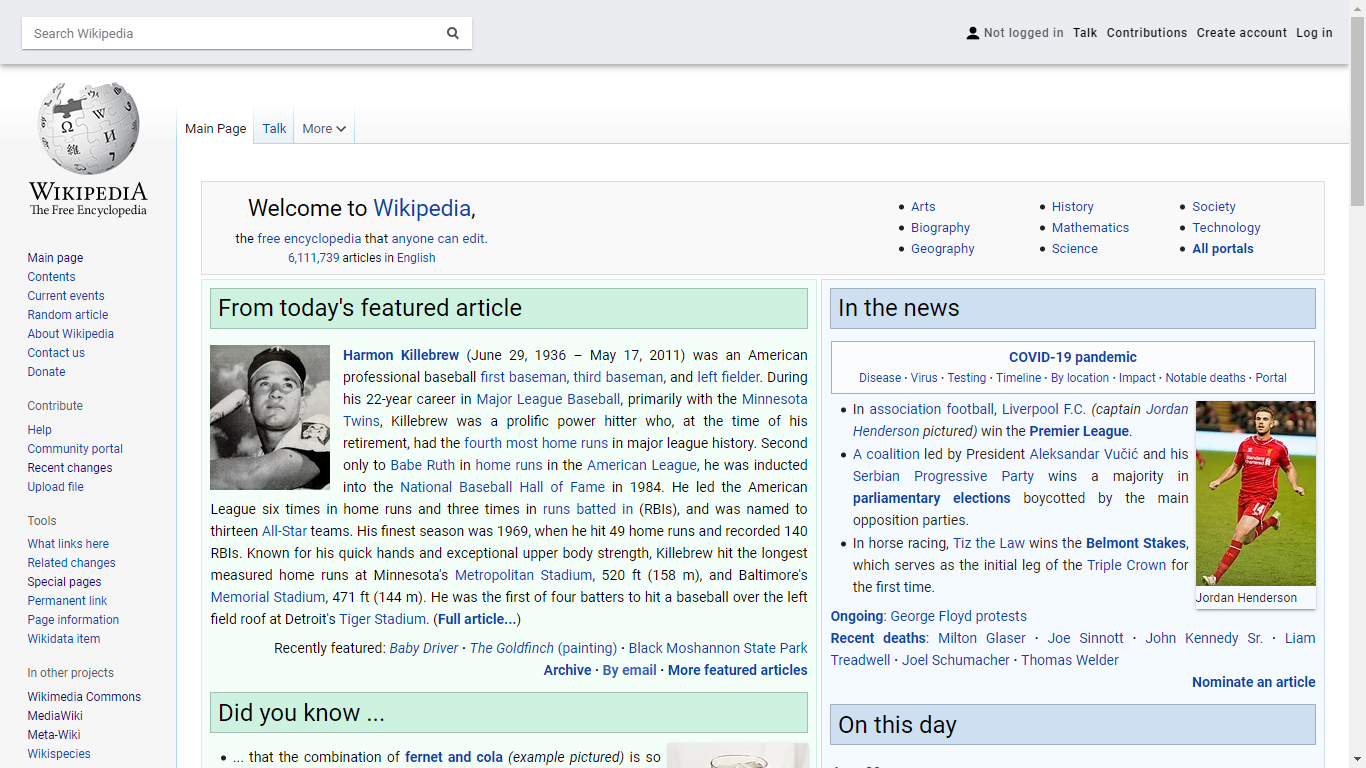Select the Main Page tab

(x=215, y=128)
